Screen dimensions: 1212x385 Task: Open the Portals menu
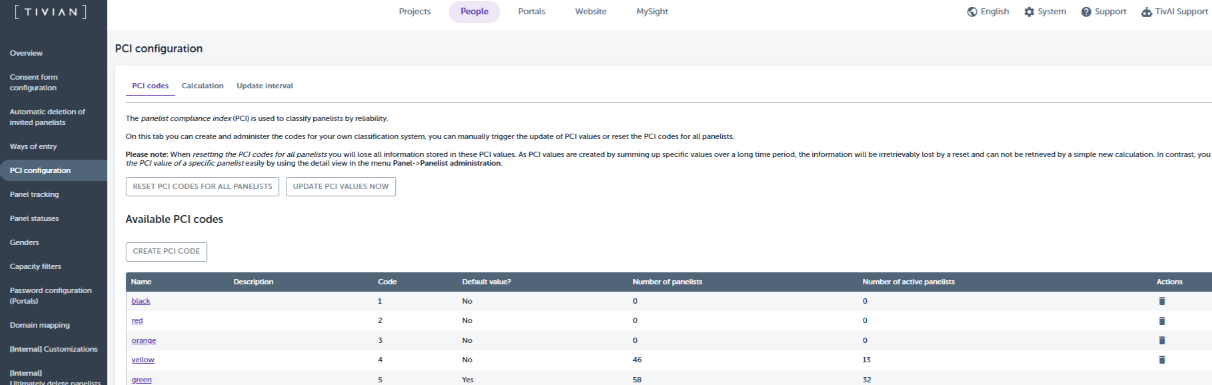point(531,12)
